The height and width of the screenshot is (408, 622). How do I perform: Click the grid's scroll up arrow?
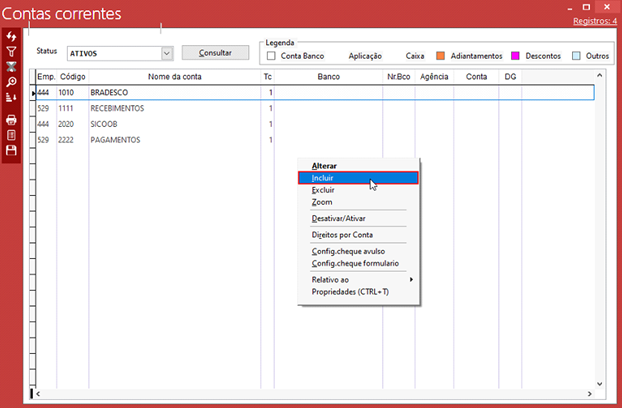click(x=600, y=75)
